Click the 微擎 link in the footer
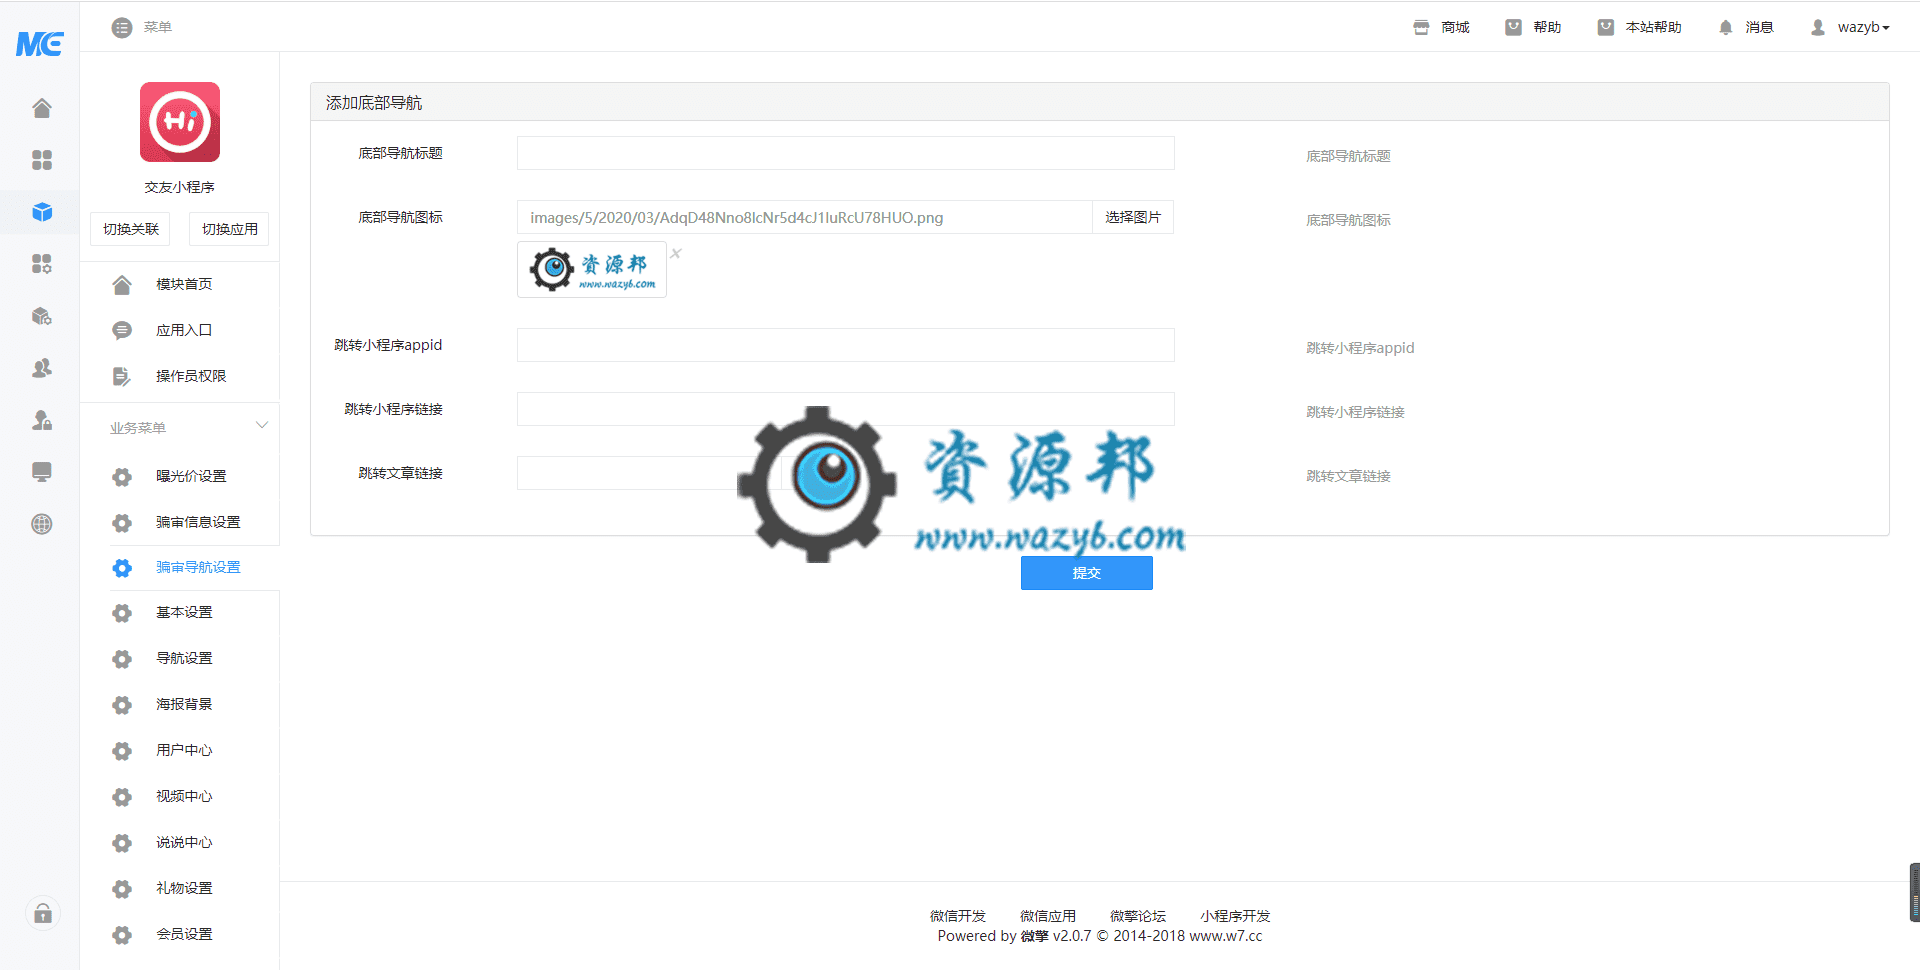 (x=1035, y=936)
